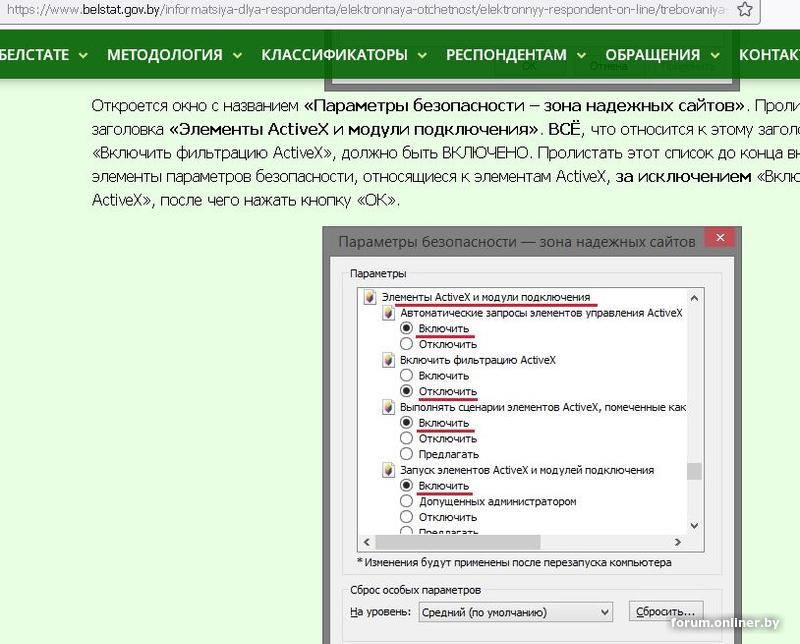Select Включить under Включить фильтрацию ActiveX
800x644 pixels.
coord(406,376)
